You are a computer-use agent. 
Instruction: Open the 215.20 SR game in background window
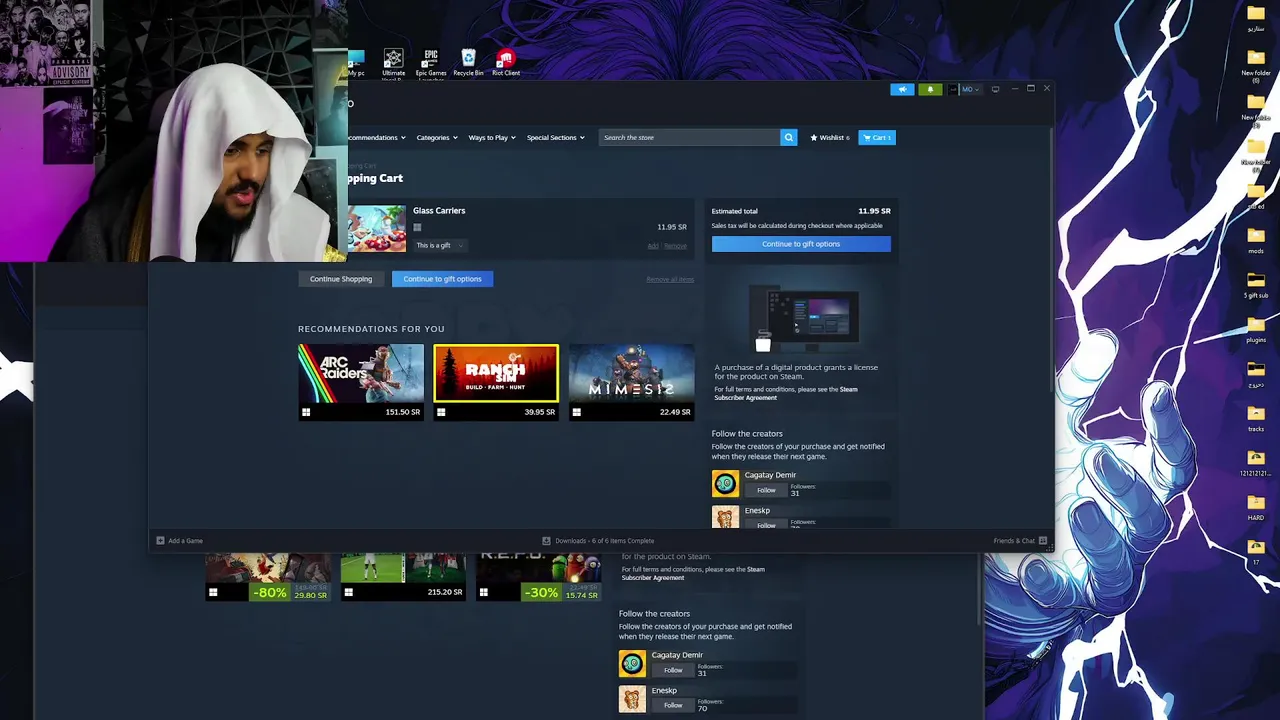pyautogui.click(x=403, y=577)
